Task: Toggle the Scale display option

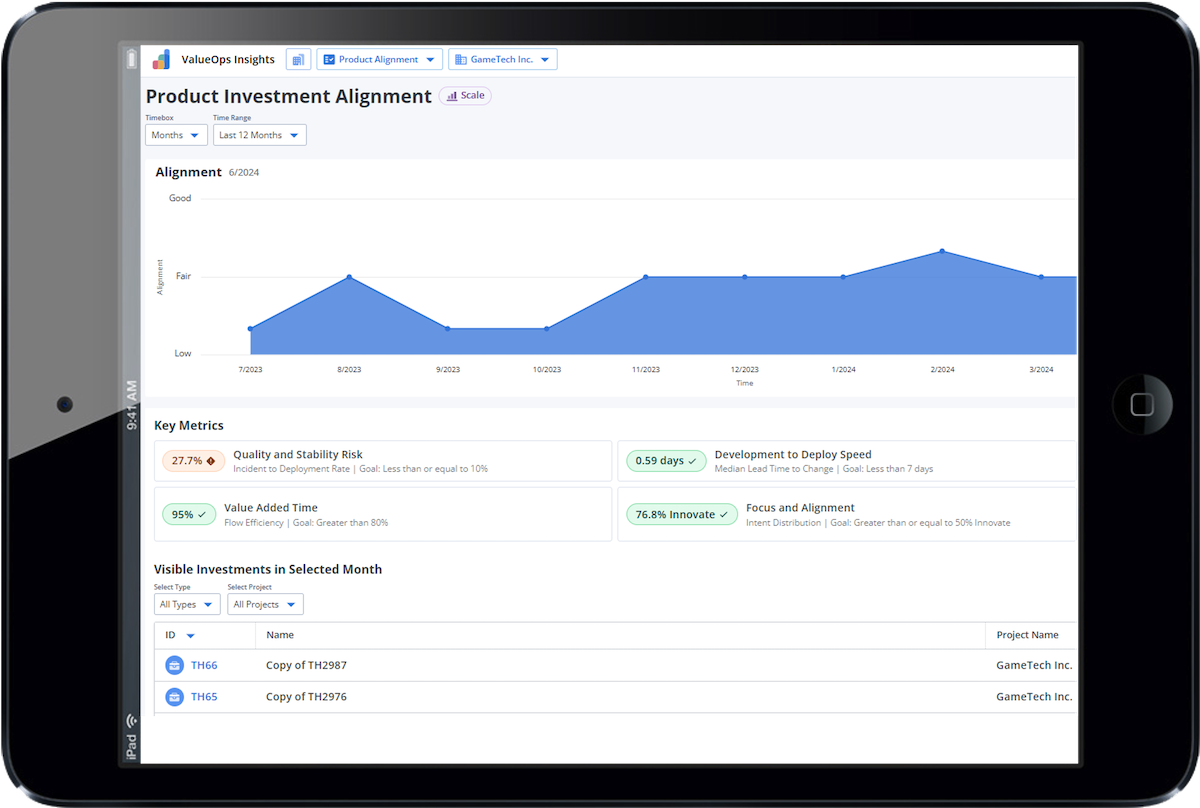Action: pyautogui.click(x=465, y=95)
